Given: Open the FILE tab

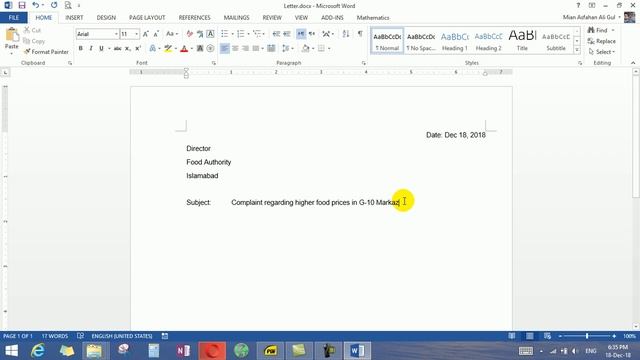Looking at the screenshot, I should pos(14,18).
